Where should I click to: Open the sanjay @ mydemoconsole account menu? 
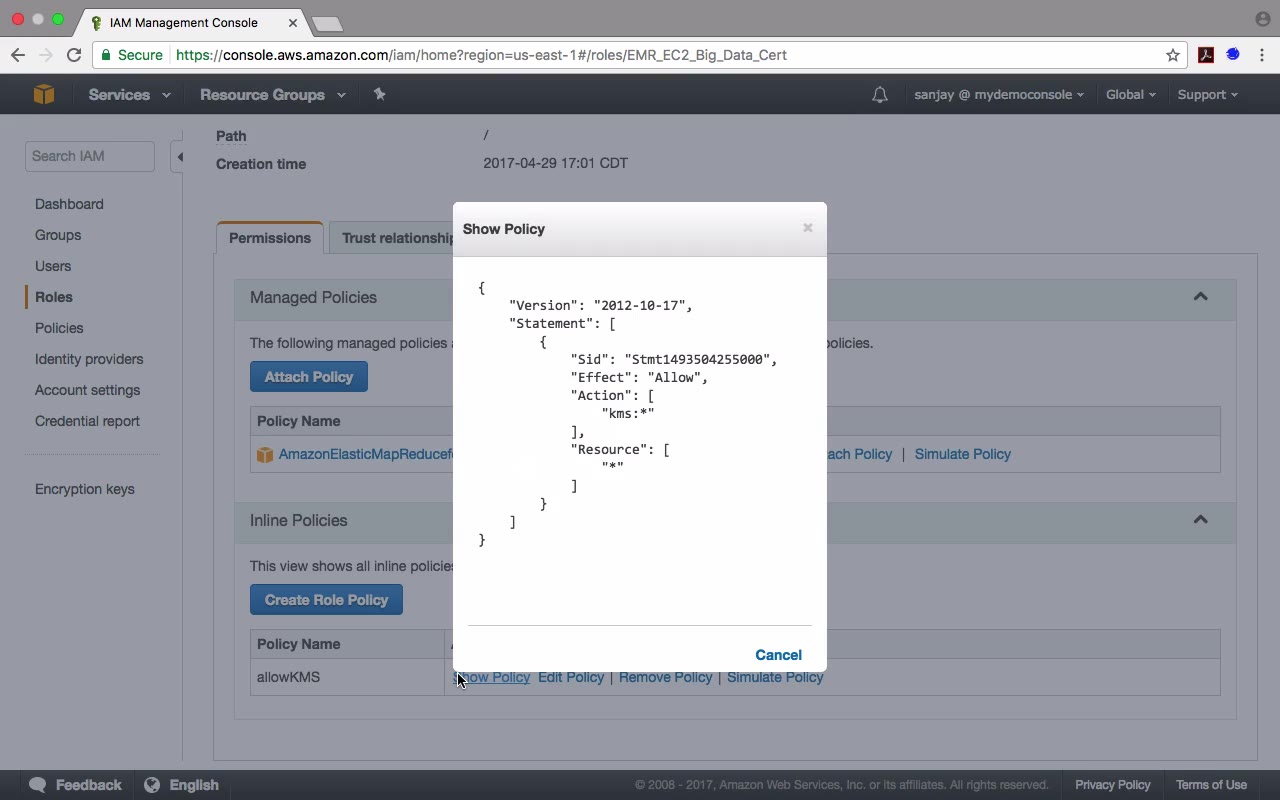coord(999,95)
